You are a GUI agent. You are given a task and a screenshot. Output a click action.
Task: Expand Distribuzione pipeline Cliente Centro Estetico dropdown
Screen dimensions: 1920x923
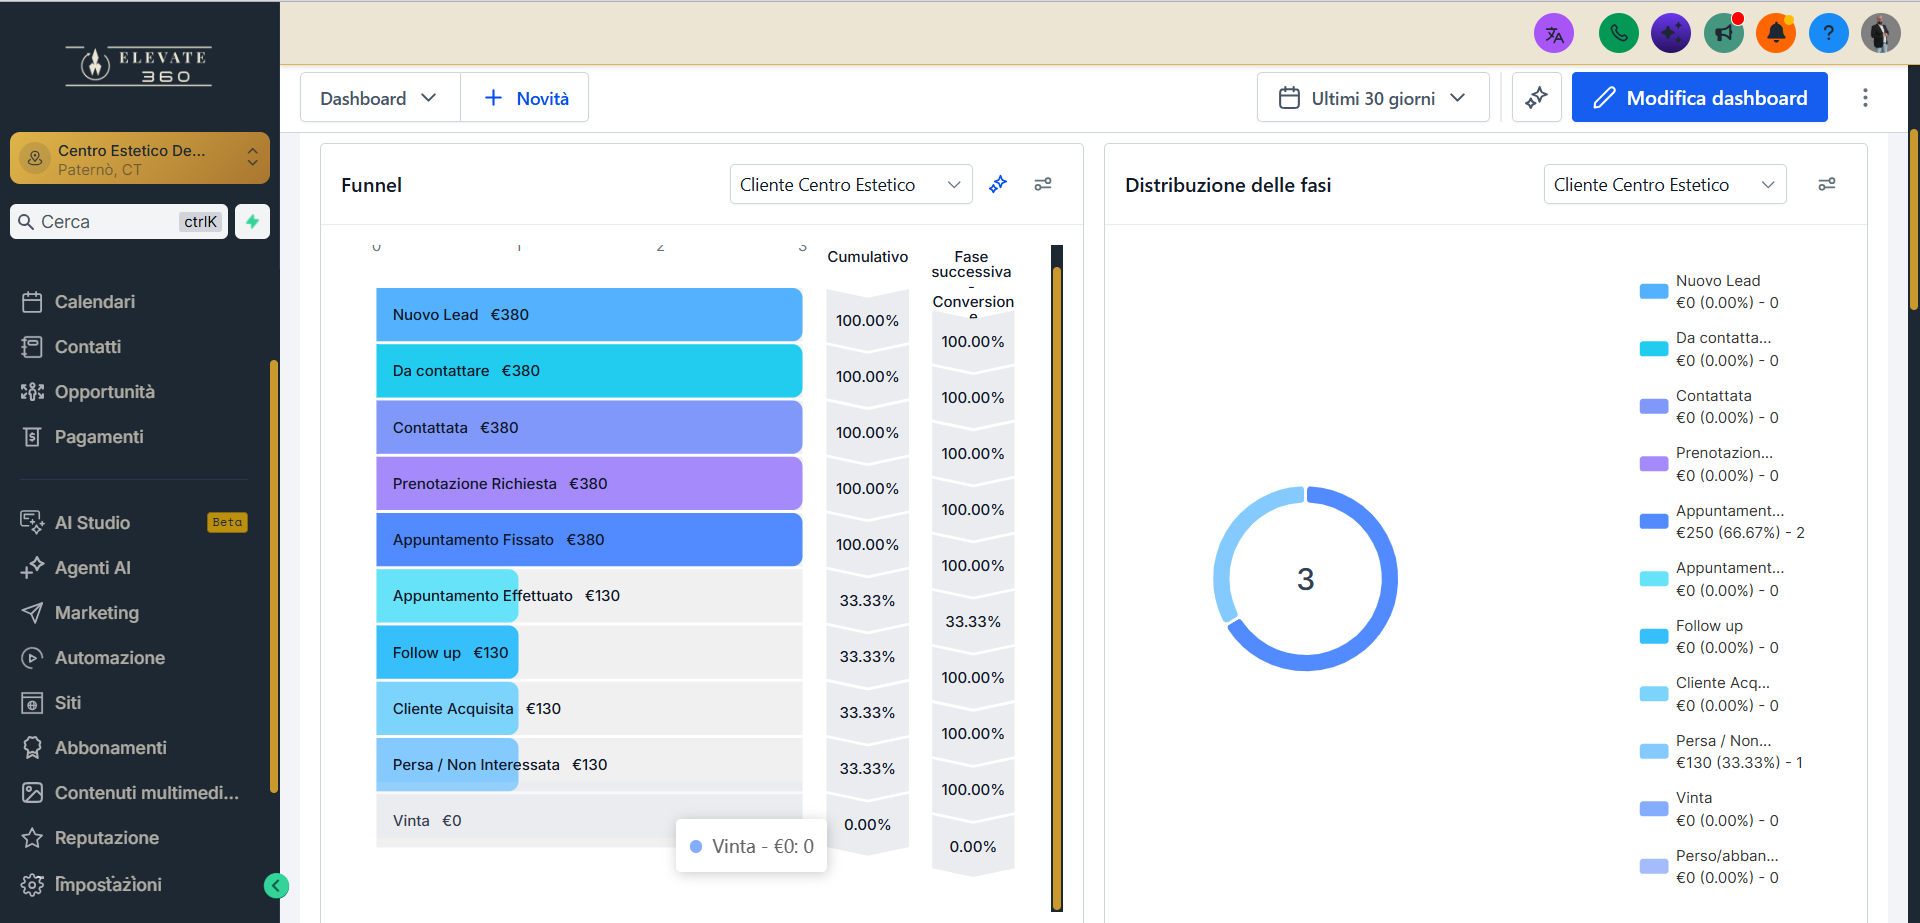pos(1665,185)
